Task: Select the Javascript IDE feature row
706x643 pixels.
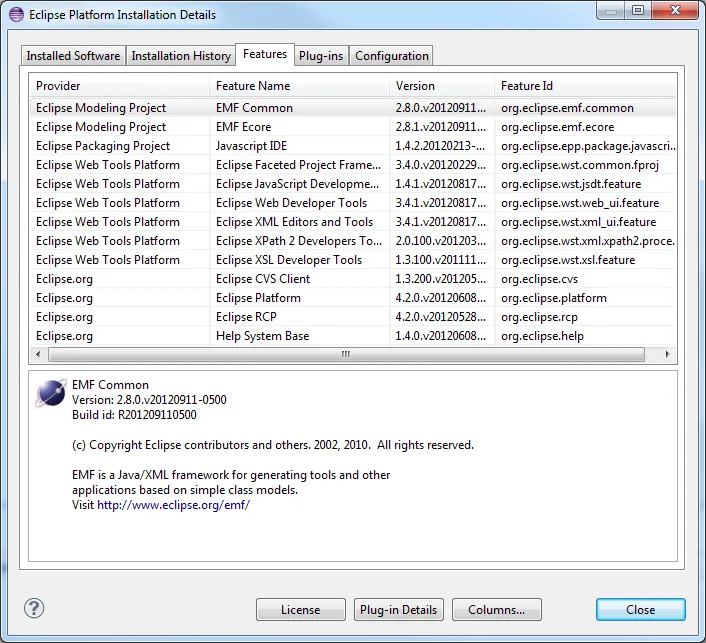Action: [x=353, y=145]
